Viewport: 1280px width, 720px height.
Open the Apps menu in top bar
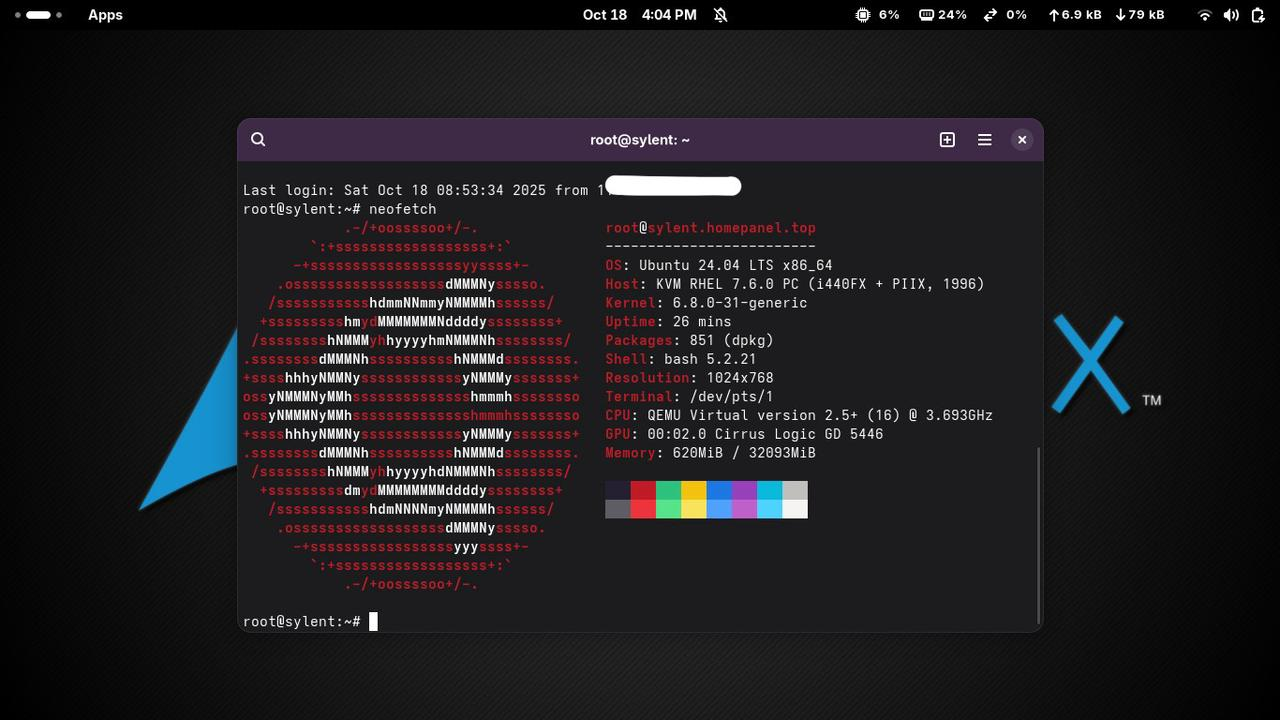point(105,15)
